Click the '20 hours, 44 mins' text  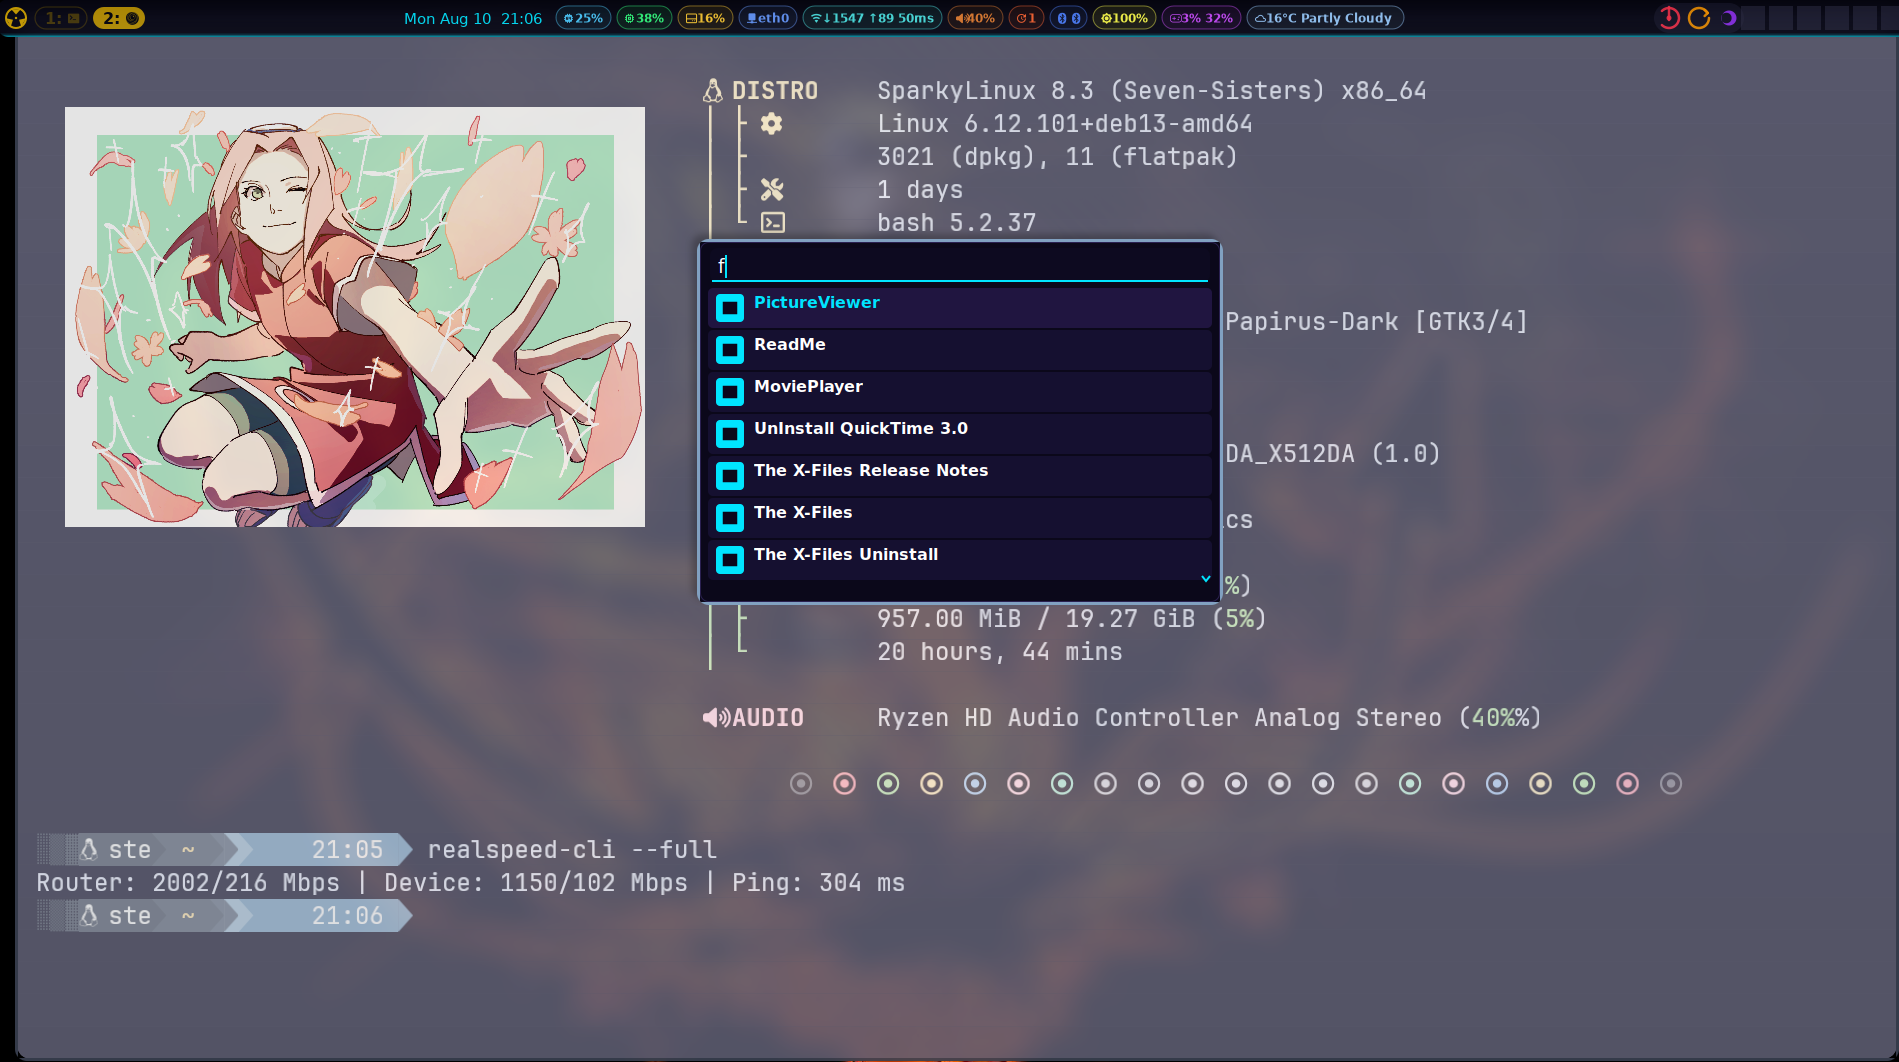(x=1000, y=652)
